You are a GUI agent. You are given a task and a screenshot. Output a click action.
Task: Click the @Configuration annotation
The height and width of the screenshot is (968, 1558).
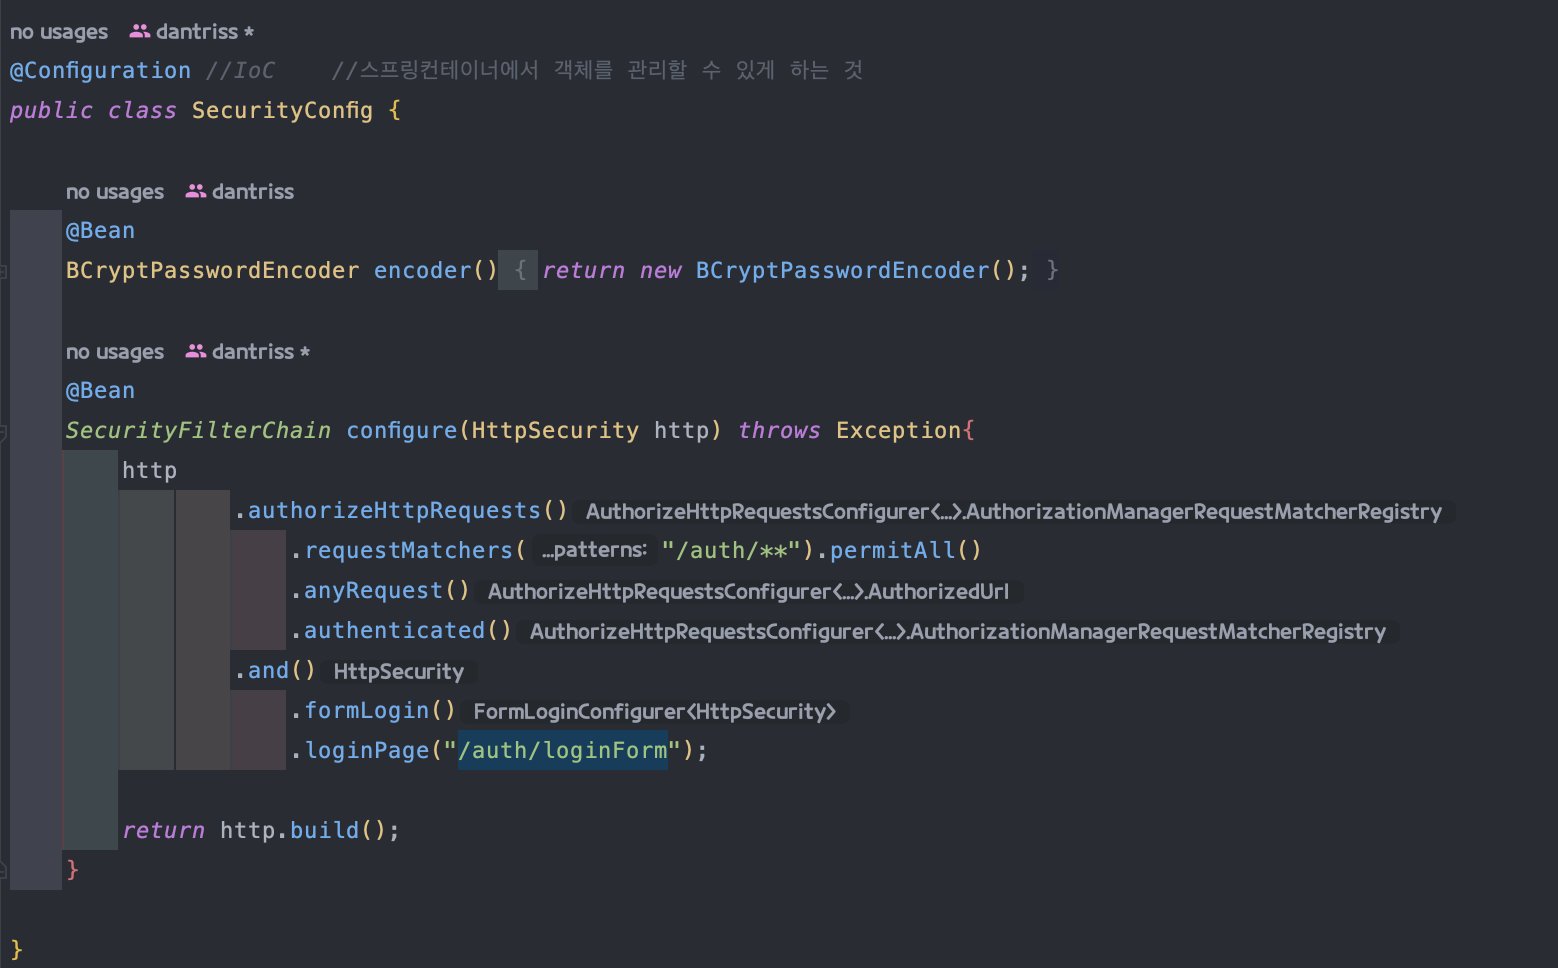[x=100, y=71]
